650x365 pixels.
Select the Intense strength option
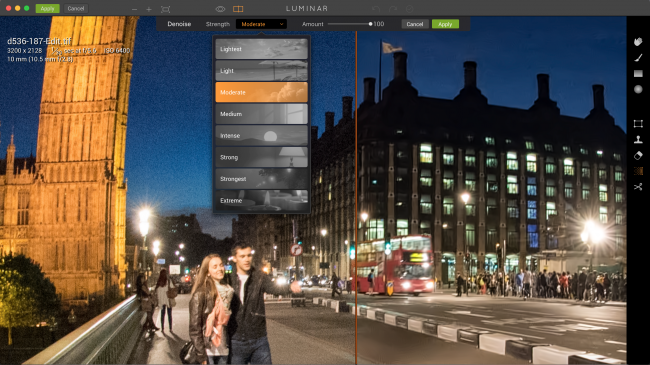262,136
